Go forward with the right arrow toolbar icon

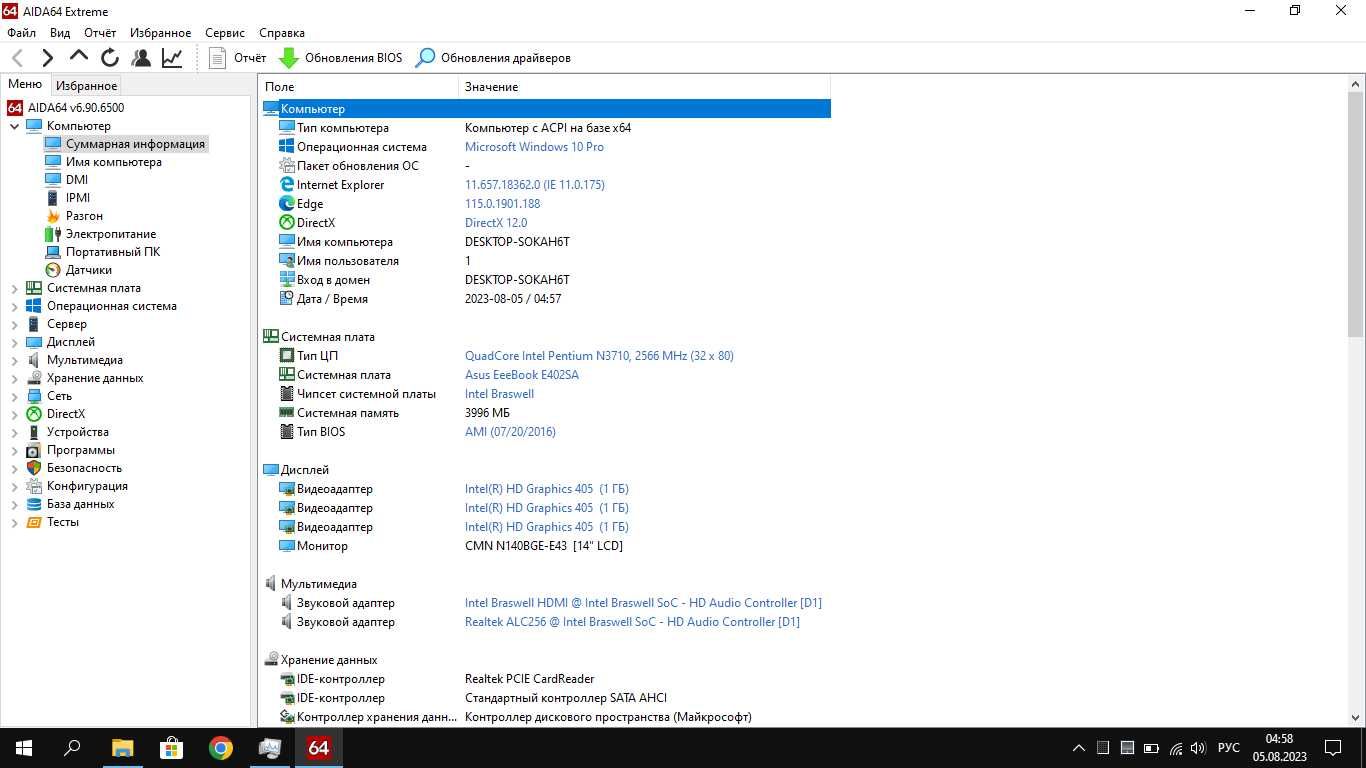(47, 58)
